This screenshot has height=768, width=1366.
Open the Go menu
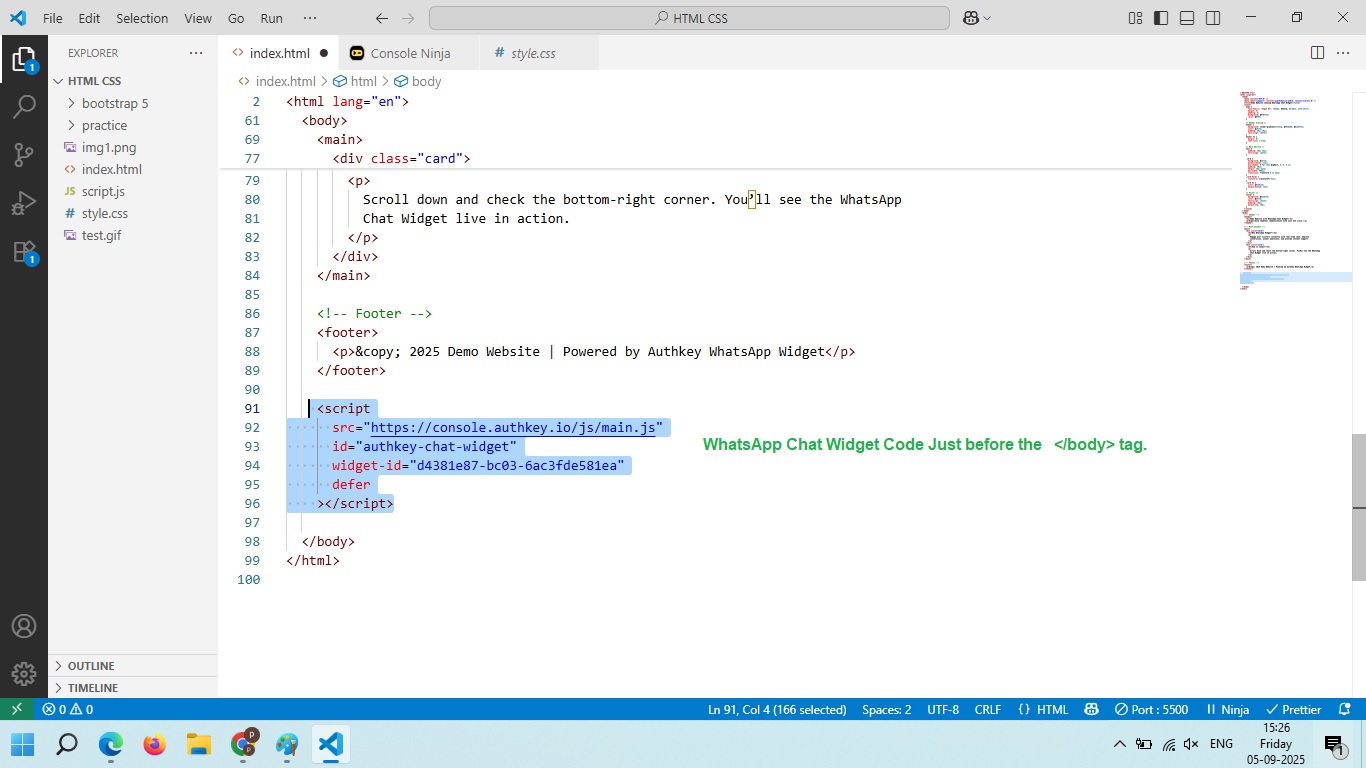(236, 18)
